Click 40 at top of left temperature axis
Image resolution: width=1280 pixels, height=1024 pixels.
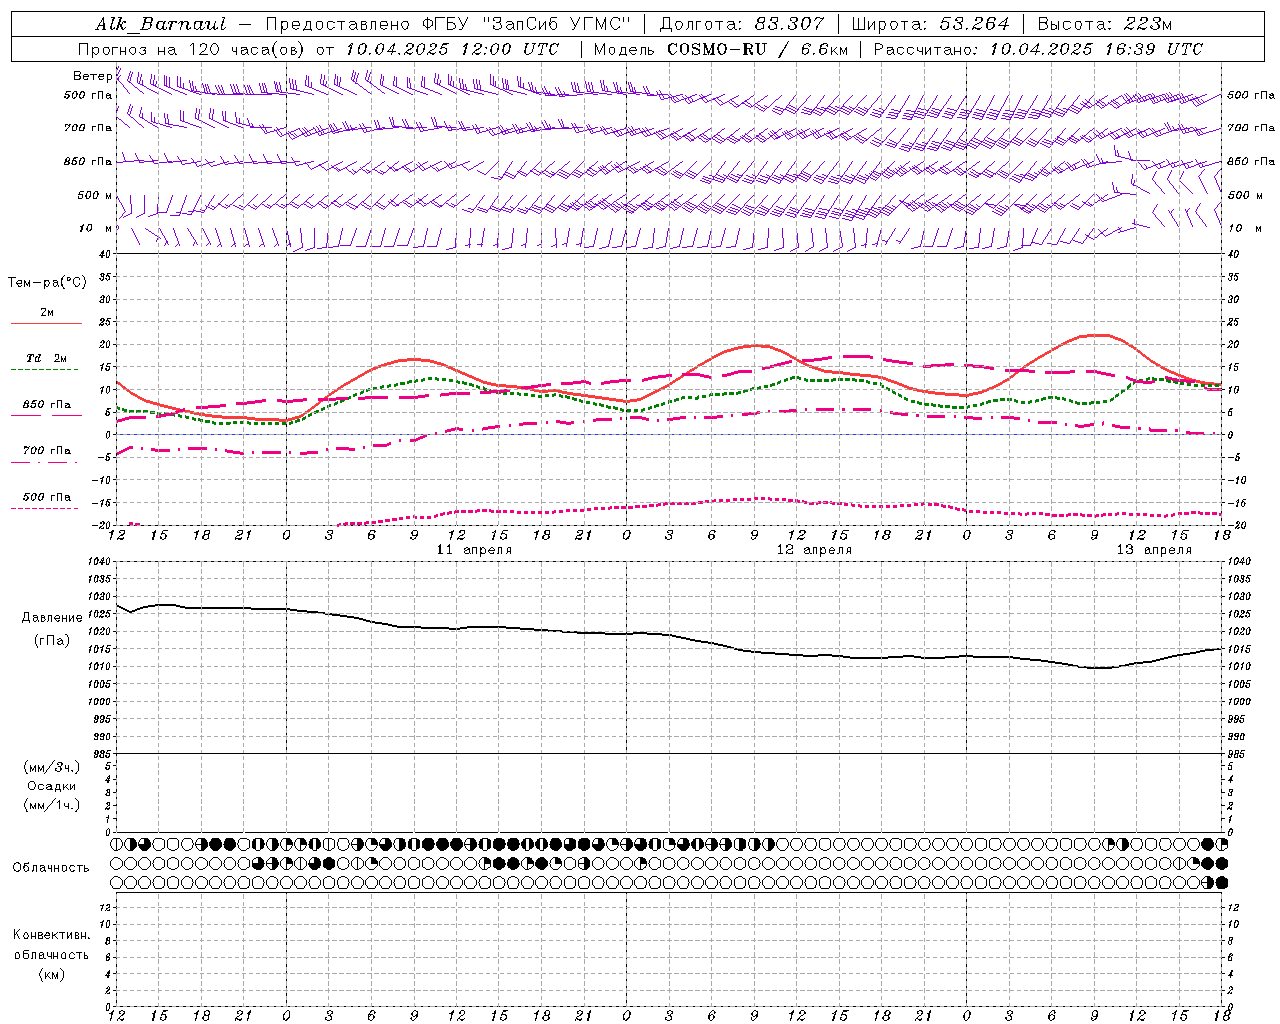click(x=105, y=254)
